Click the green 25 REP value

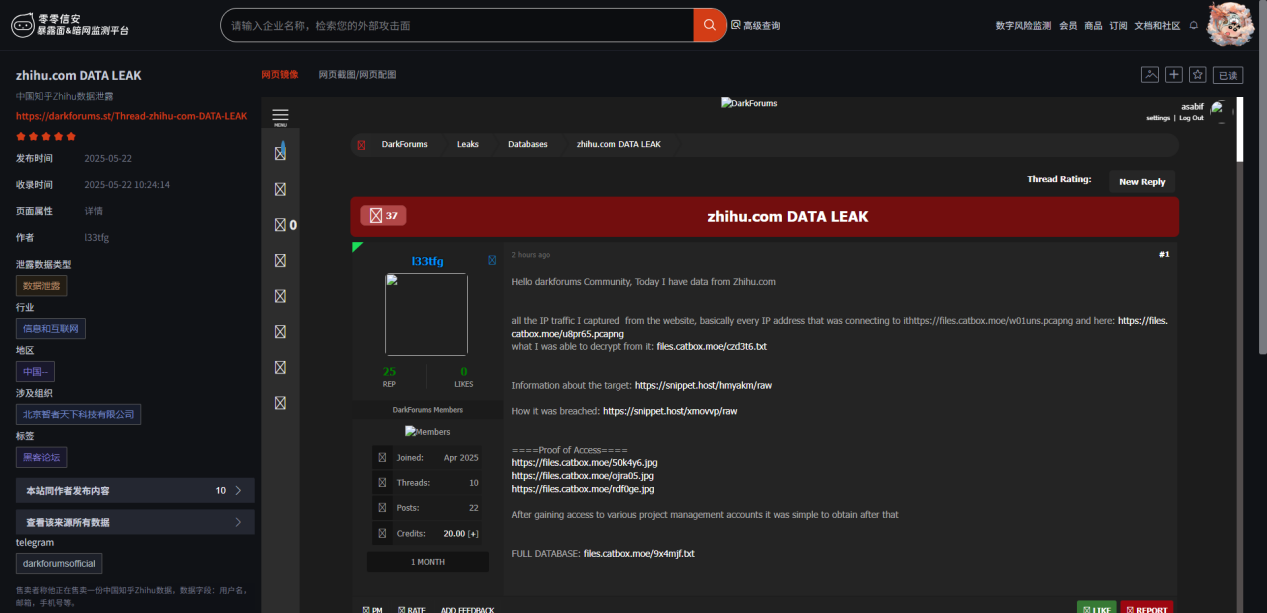pos(389,371)
